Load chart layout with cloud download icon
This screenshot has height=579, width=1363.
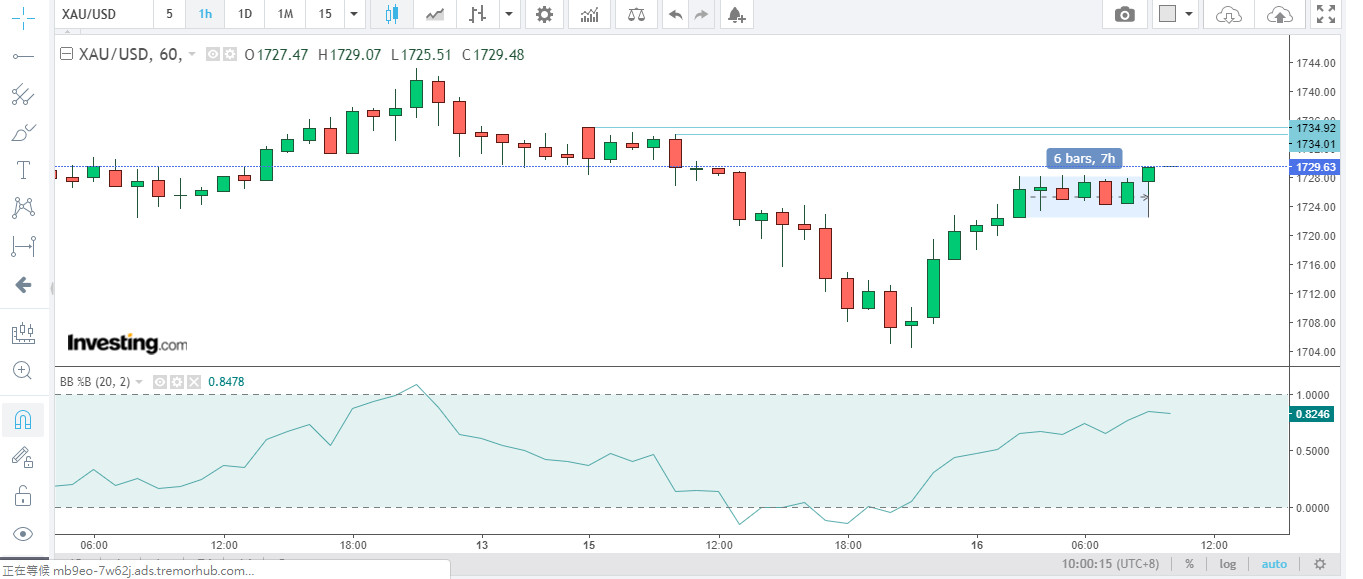pyautogui.click(x=1228, y=14)
